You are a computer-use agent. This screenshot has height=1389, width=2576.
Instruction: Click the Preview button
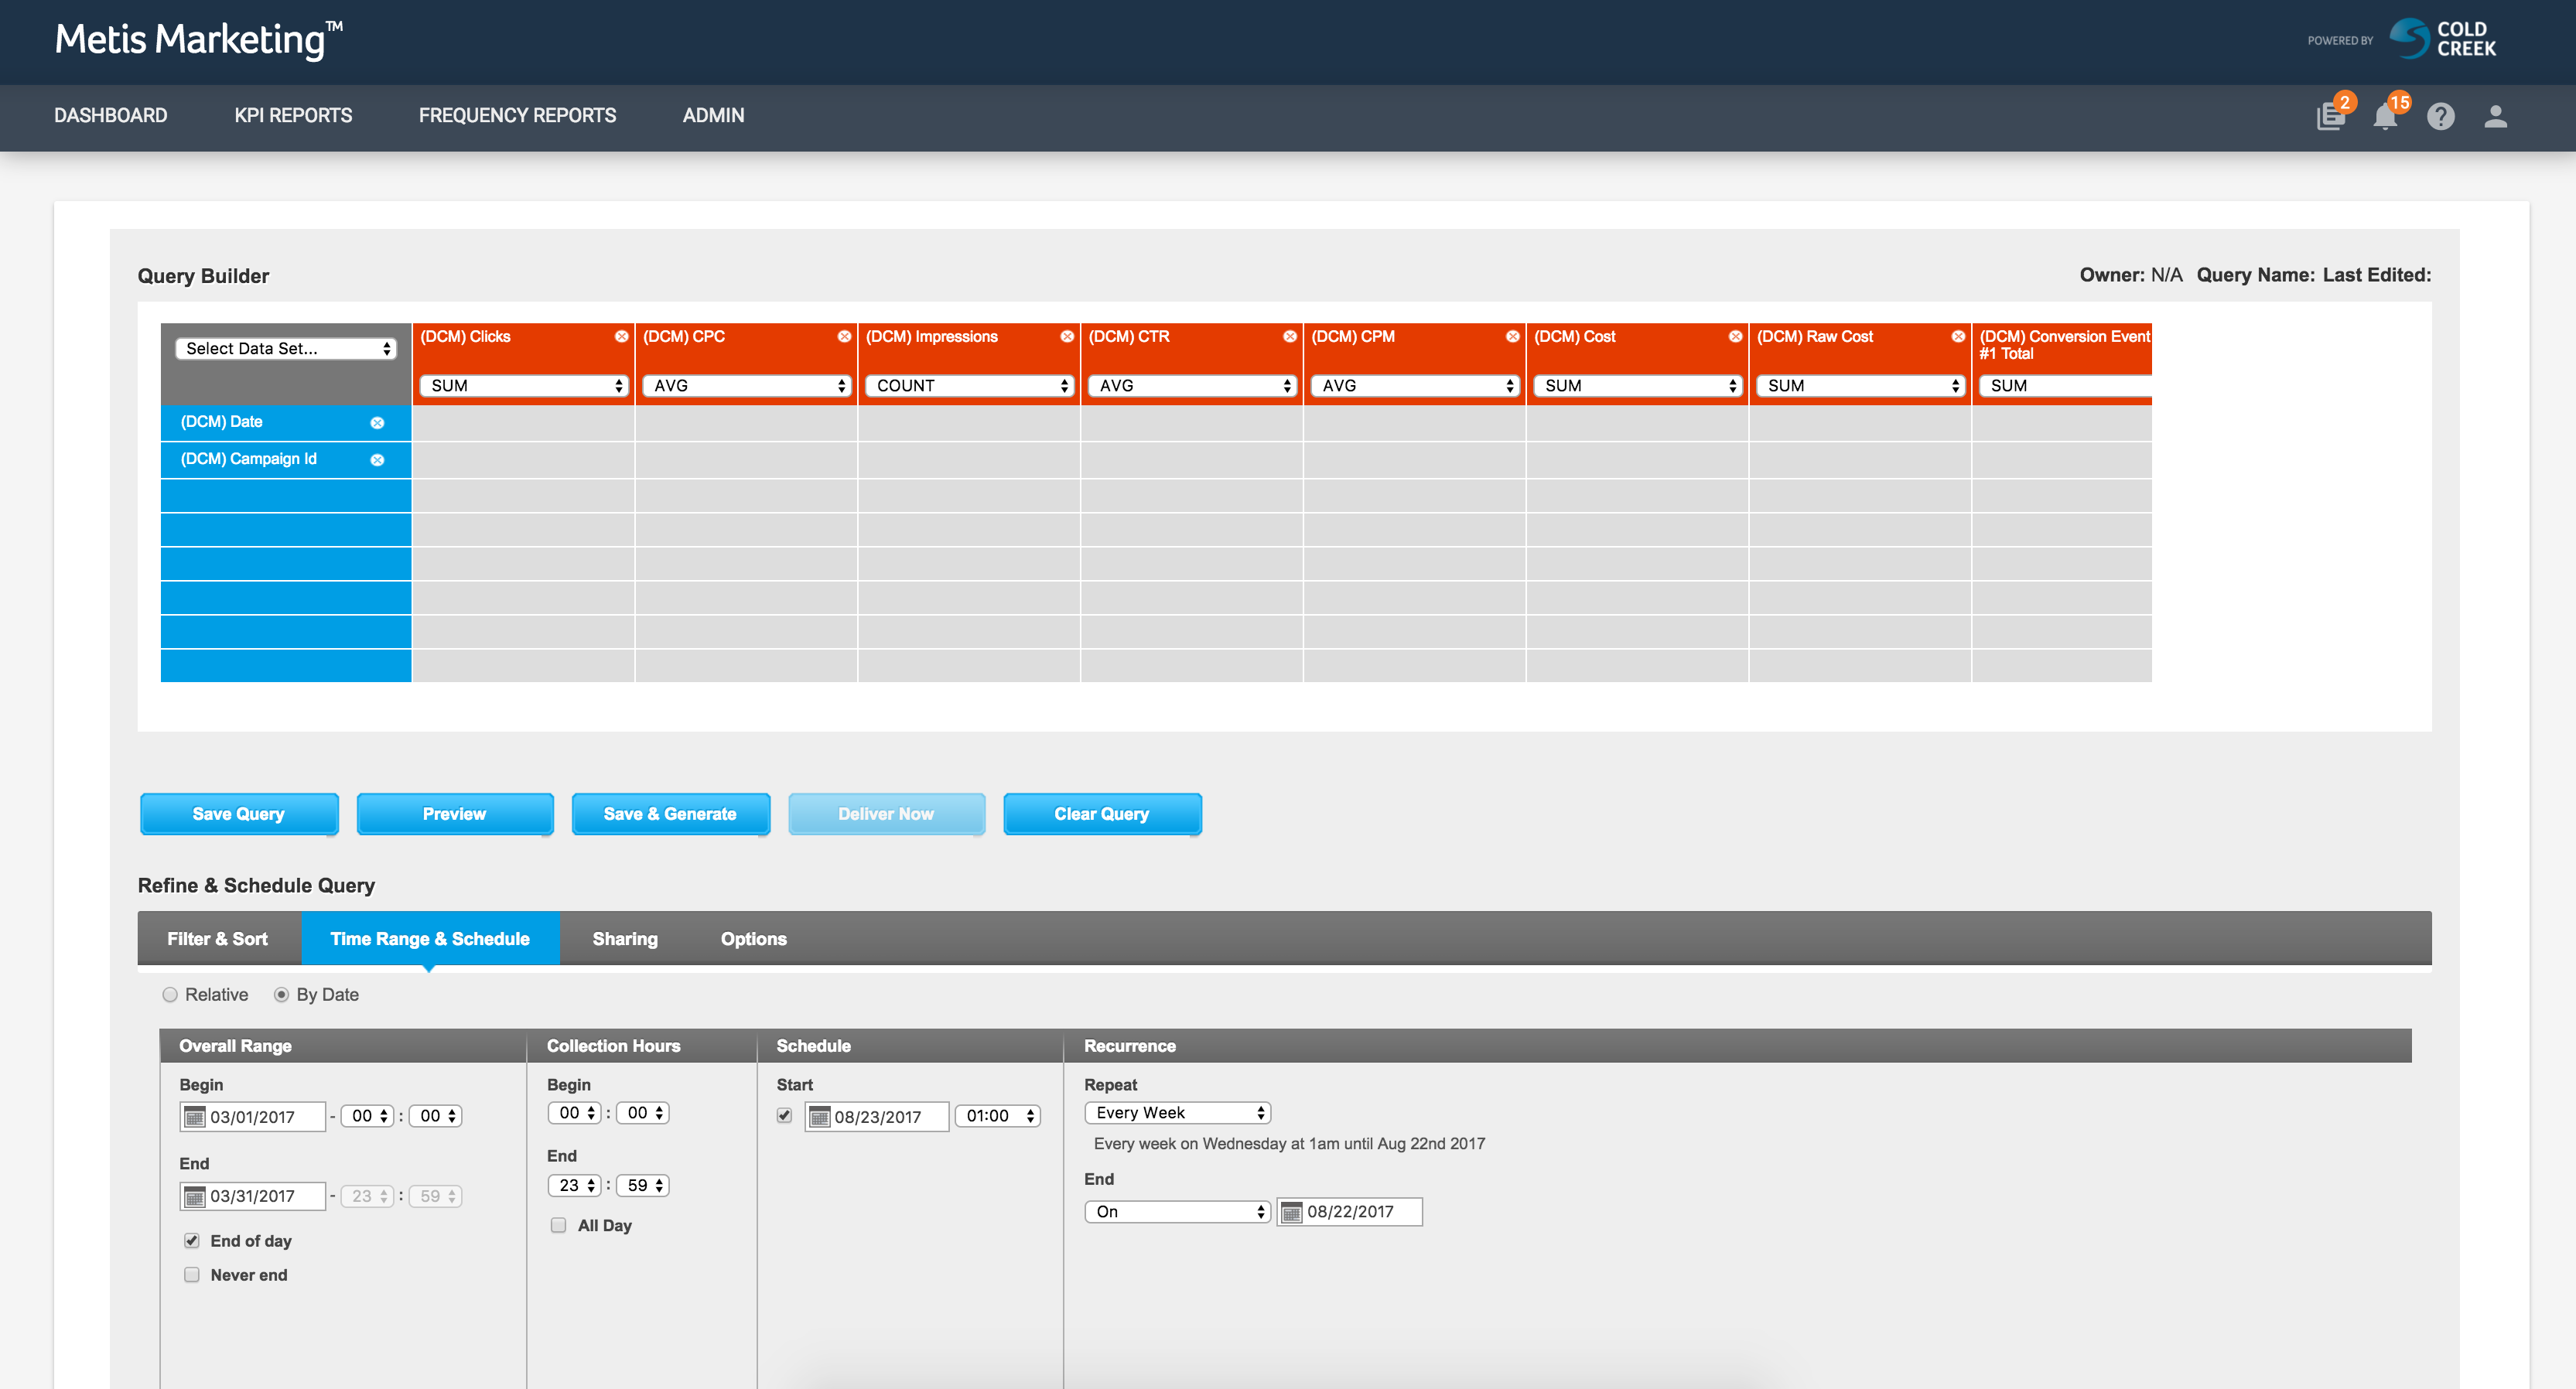(x=455, y=814)
